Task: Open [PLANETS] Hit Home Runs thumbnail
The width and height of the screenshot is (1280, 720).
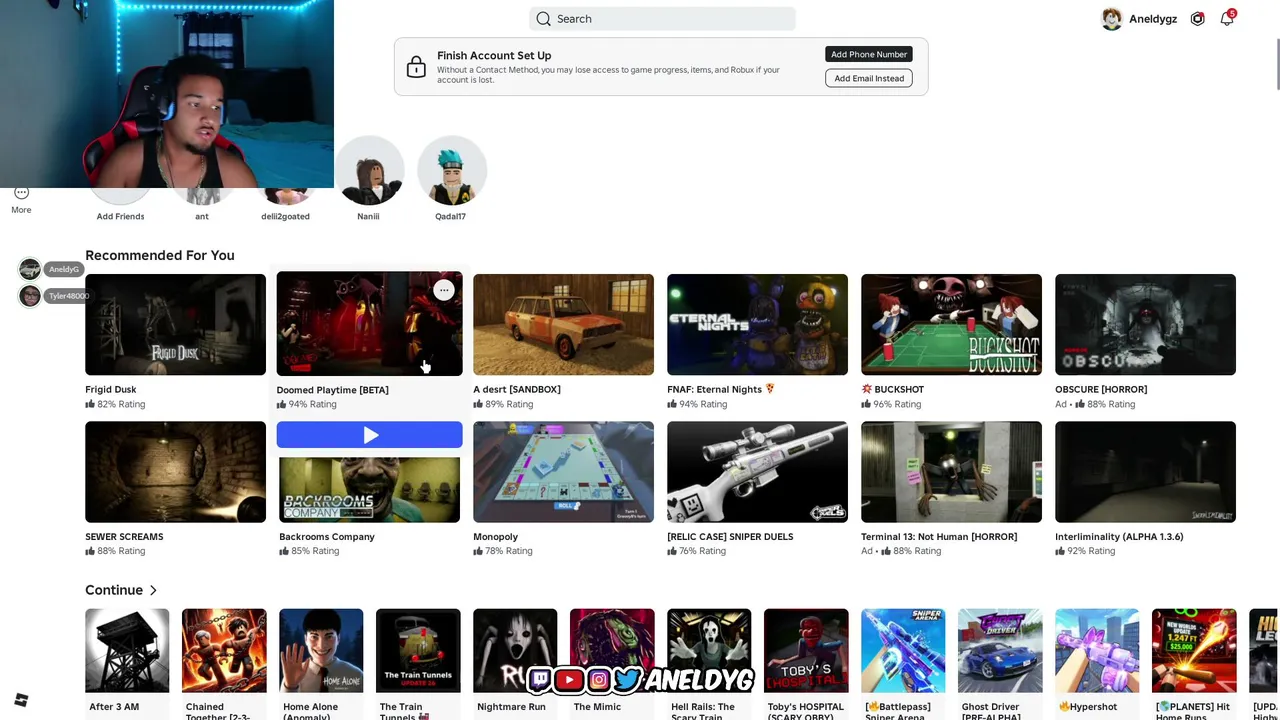Action: [x=1194, y=650]
